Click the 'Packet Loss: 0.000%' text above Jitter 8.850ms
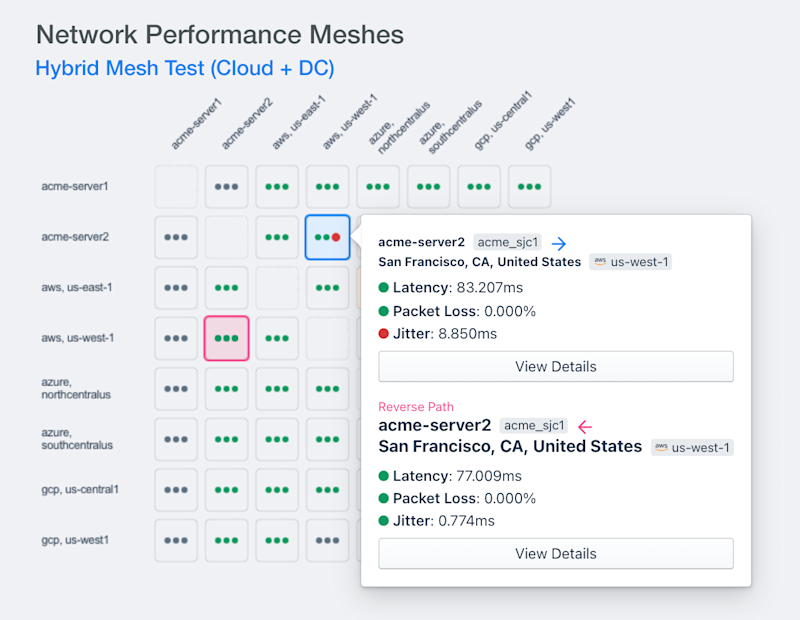Screen dimensions: 800x620 (464, 311)
